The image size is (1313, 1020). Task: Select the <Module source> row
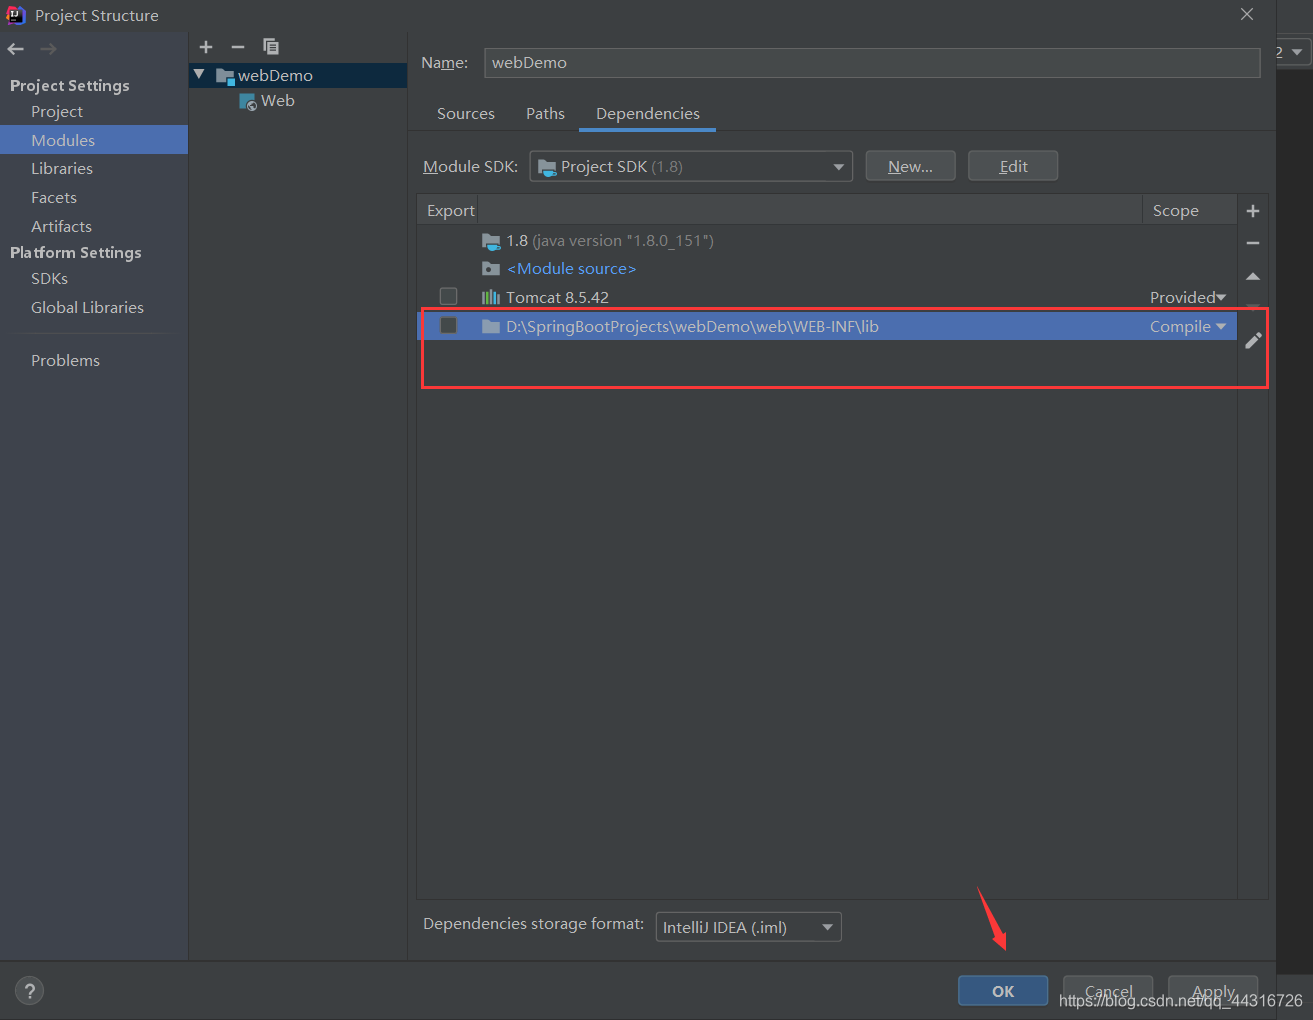(827, 269)
